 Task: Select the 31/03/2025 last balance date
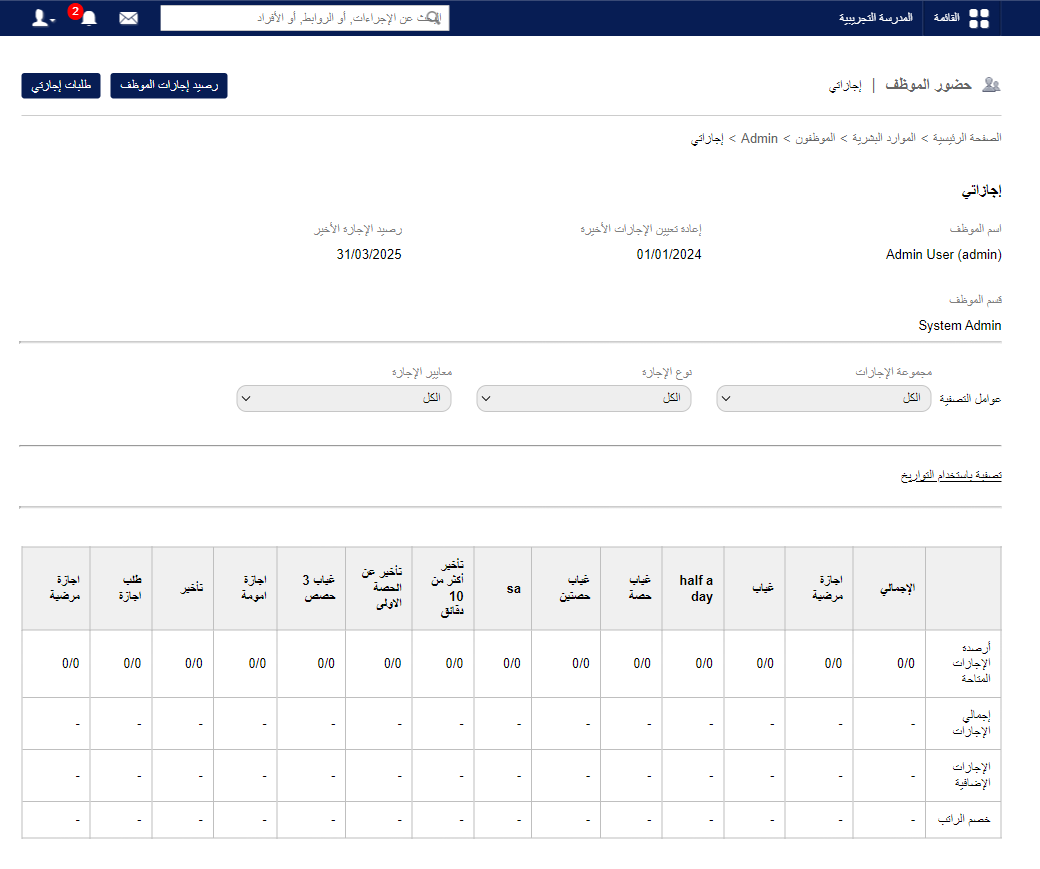pyautogui.click(x=369, y=255)
